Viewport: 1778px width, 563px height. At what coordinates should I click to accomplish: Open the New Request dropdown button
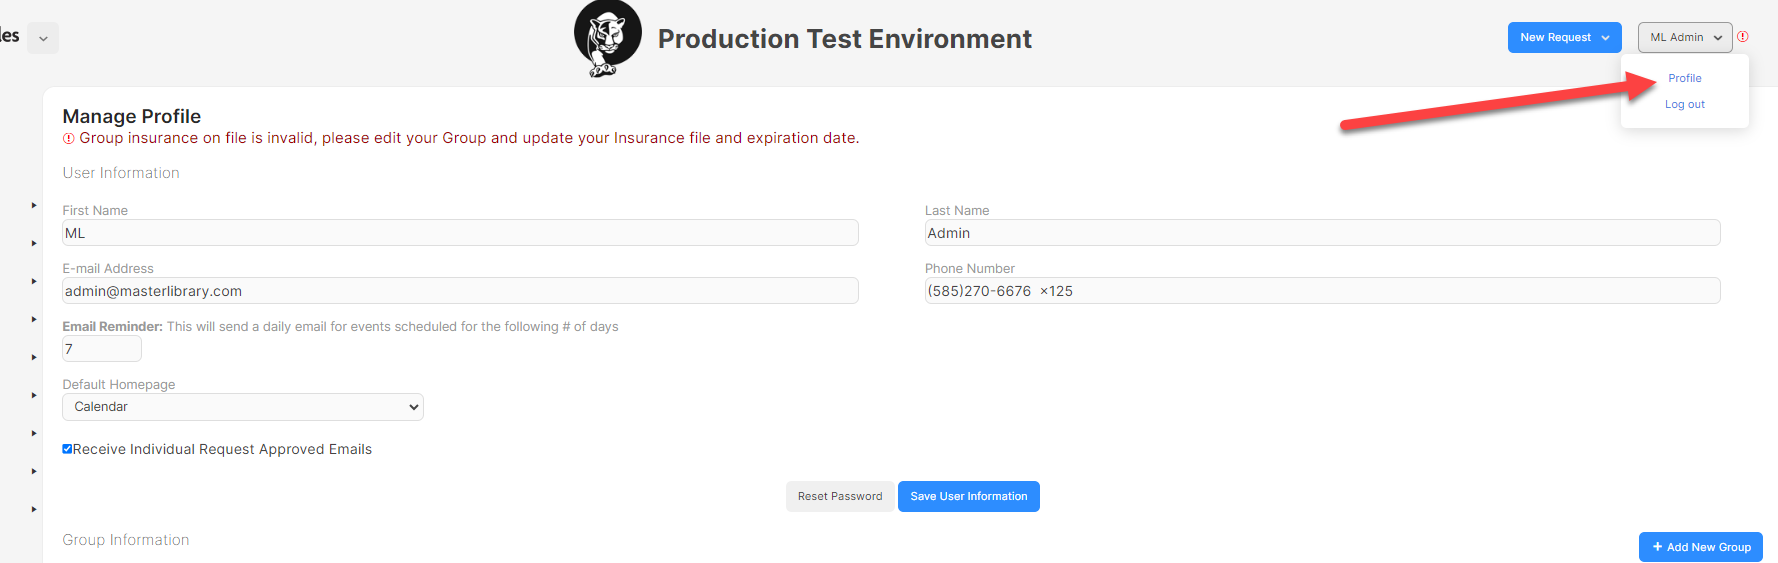[1564, 38]
